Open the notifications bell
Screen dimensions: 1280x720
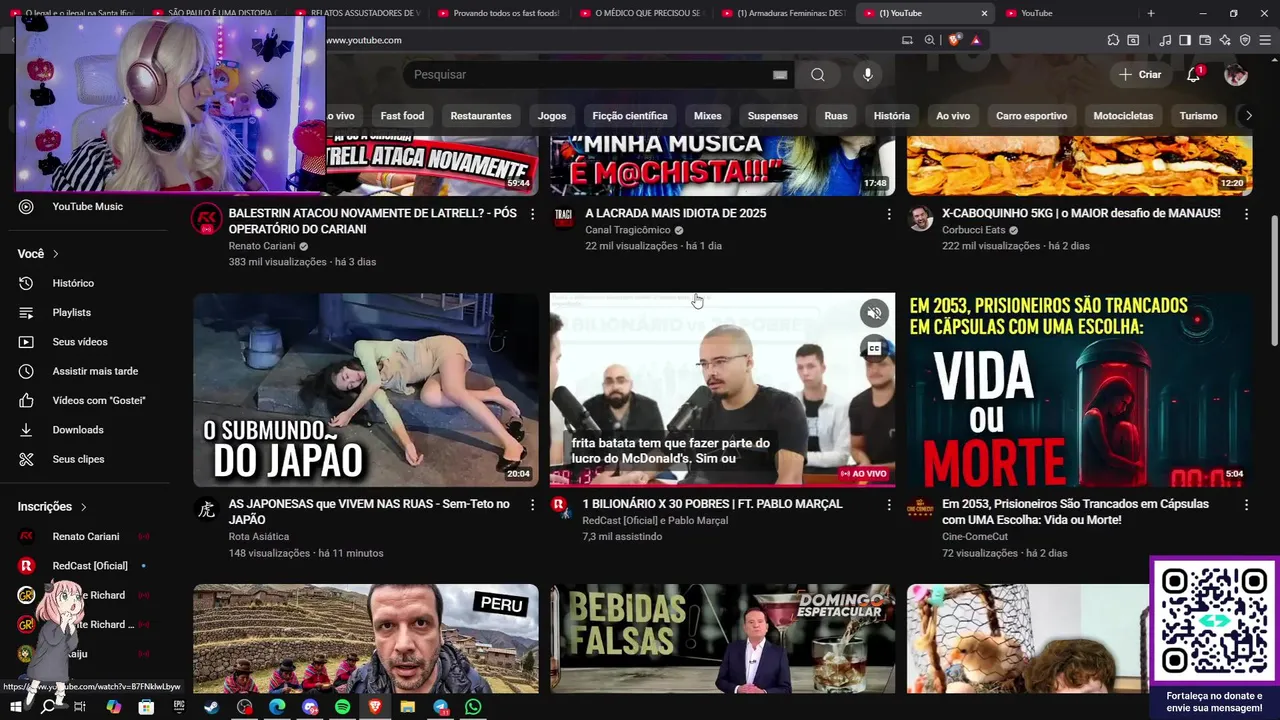tap(1193, 75)
